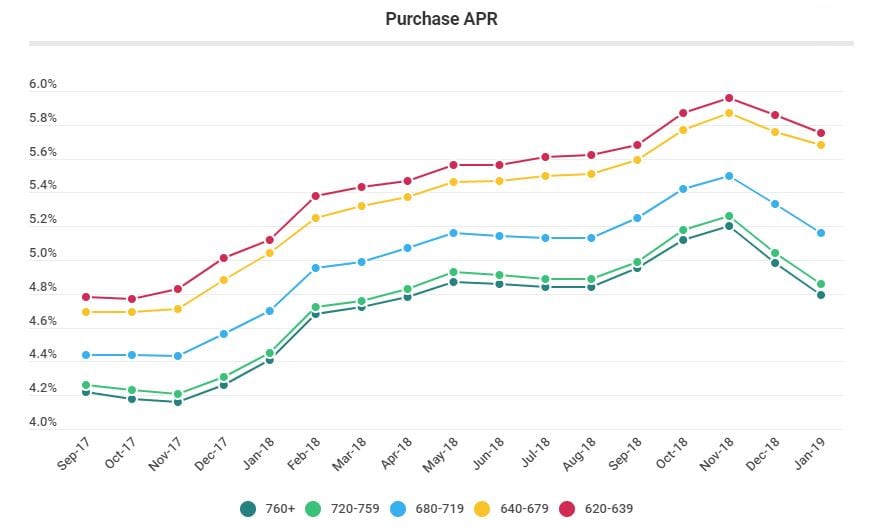877x532 pixels.
Task: Select yellow line's Jan-19 data point
Action: tap(821, 145)
